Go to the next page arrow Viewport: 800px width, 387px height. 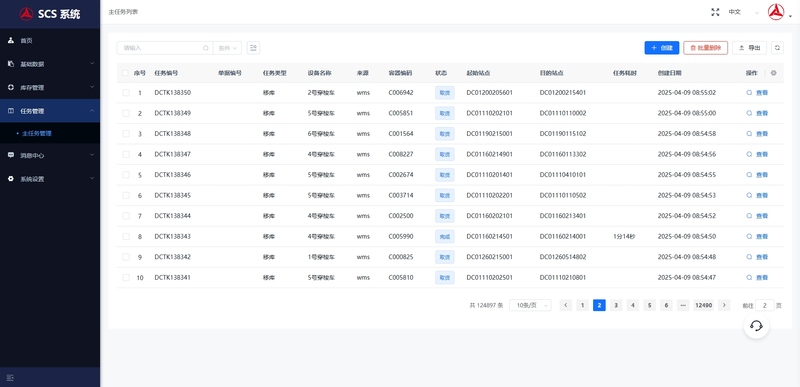723,305
